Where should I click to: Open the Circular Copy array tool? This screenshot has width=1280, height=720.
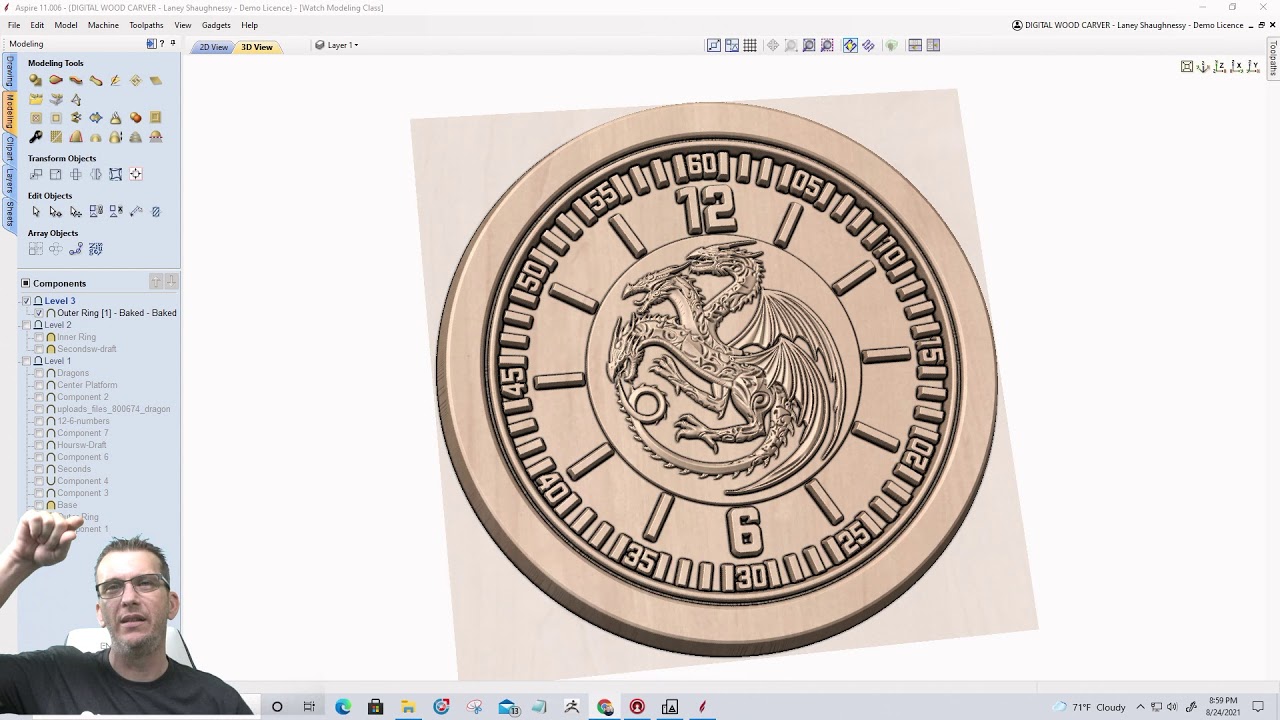pos(56,249)
